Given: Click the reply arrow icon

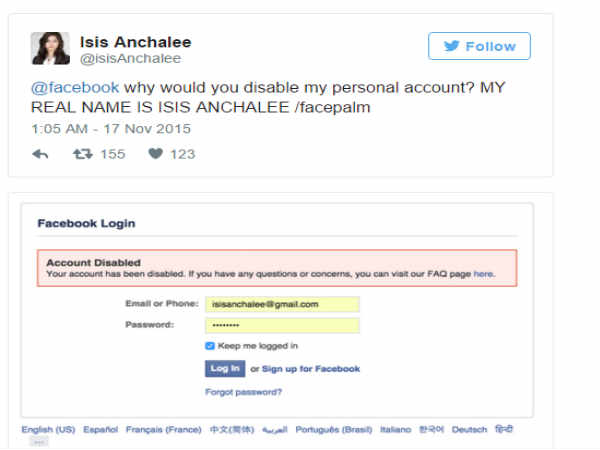Looking at the screenshot, I should point(40,154).
